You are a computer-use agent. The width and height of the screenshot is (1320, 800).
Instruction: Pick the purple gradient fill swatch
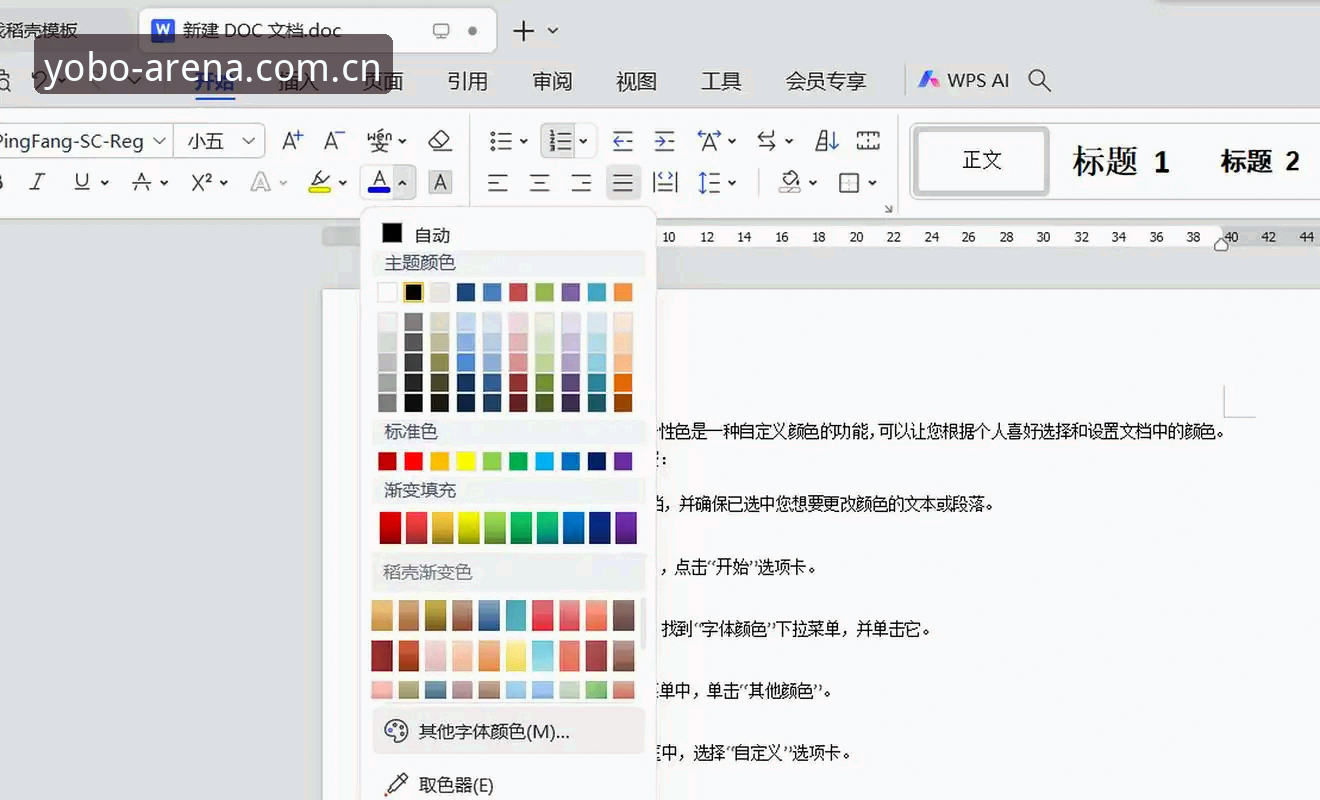(x=626, y=528)
